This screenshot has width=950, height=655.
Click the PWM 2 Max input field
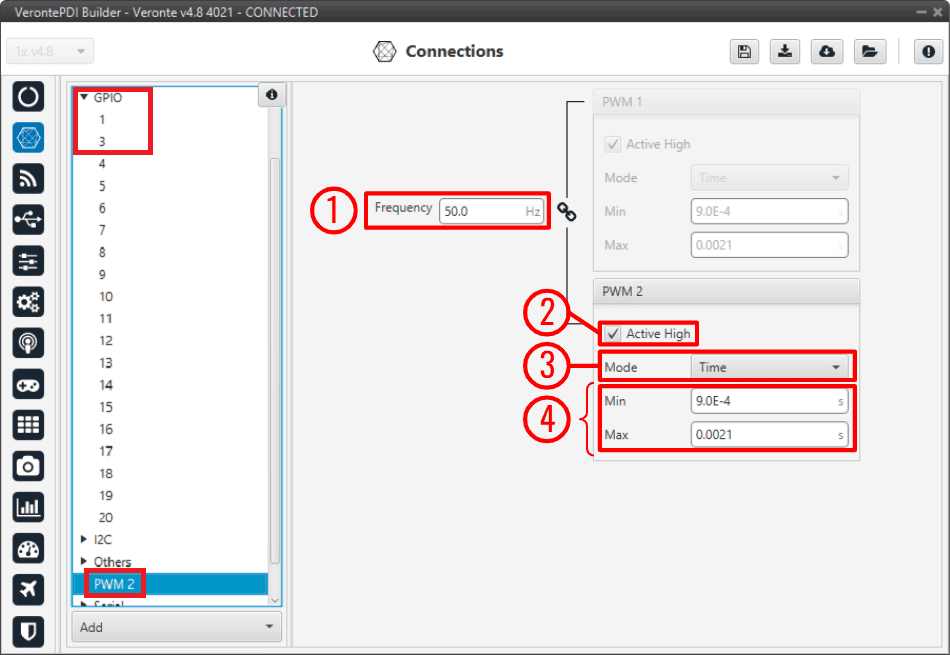[769, 434]
